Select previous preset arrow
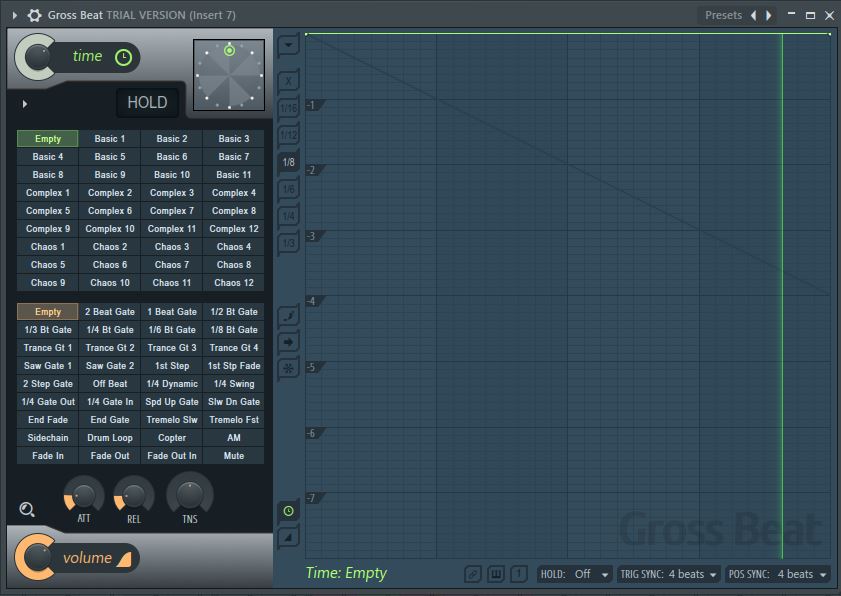Image resolution: width=841 pixels, height=596 pixels. point(754,15)
